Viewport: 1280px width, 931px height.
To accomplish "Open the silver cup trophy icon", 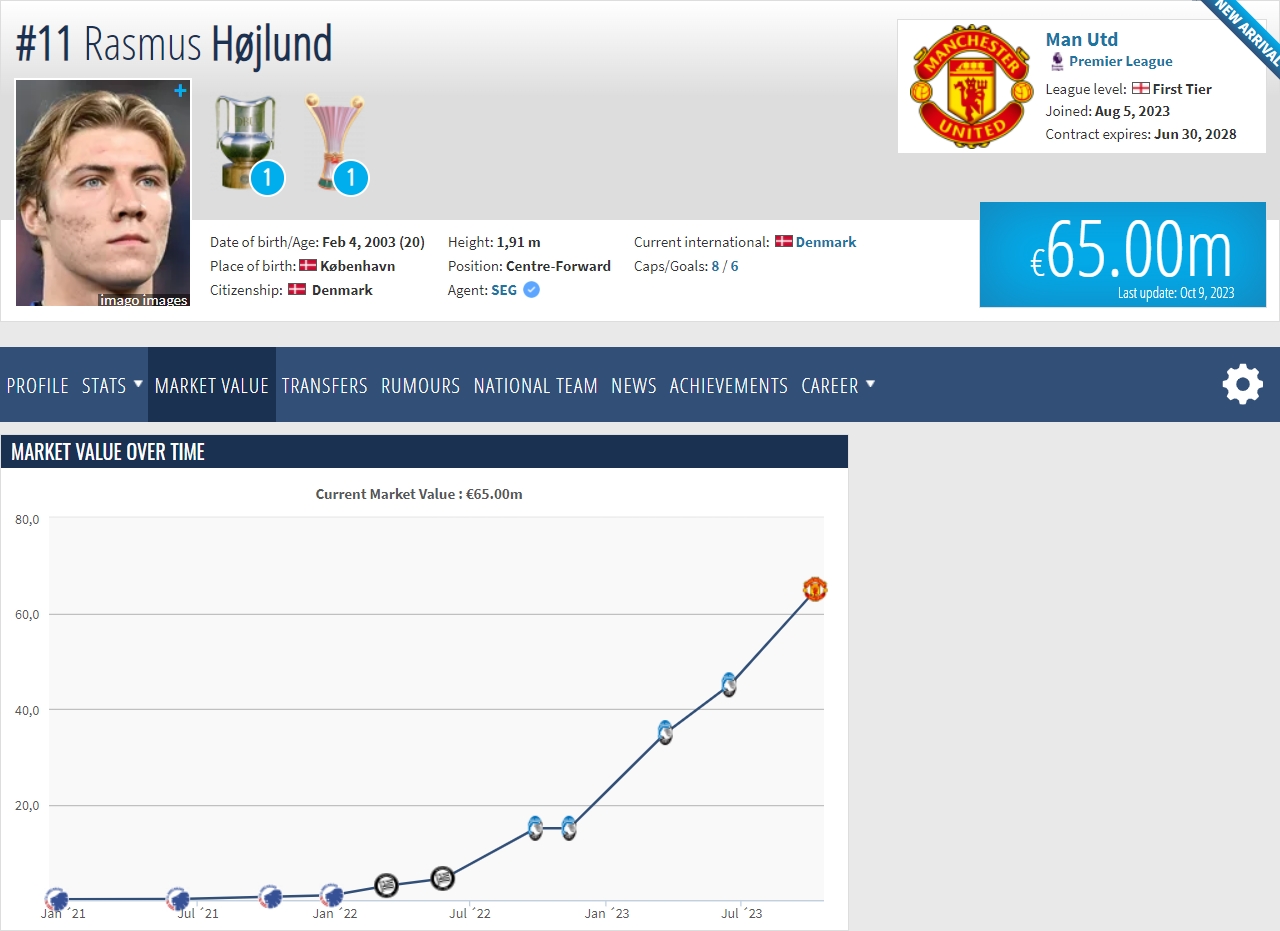I will [x=246, y=142].
